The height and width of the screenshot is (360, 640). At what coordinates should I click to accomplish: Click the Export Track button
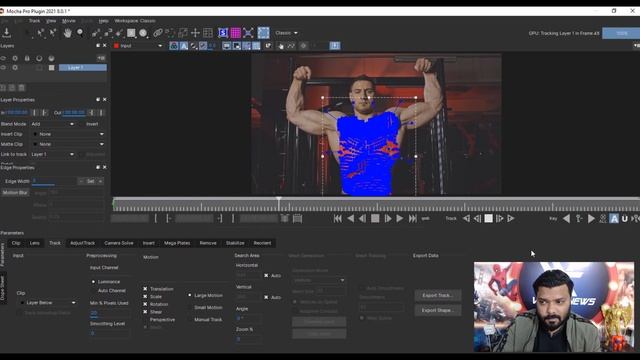tap(438, 295)
